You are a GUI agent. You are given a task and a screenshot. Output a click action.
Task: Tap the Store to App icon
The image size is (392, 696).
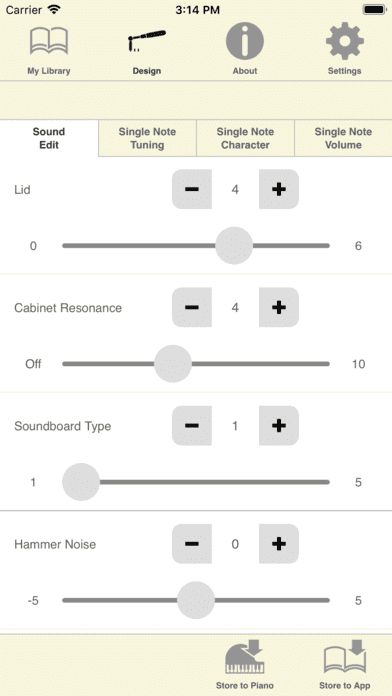point(344,656)
